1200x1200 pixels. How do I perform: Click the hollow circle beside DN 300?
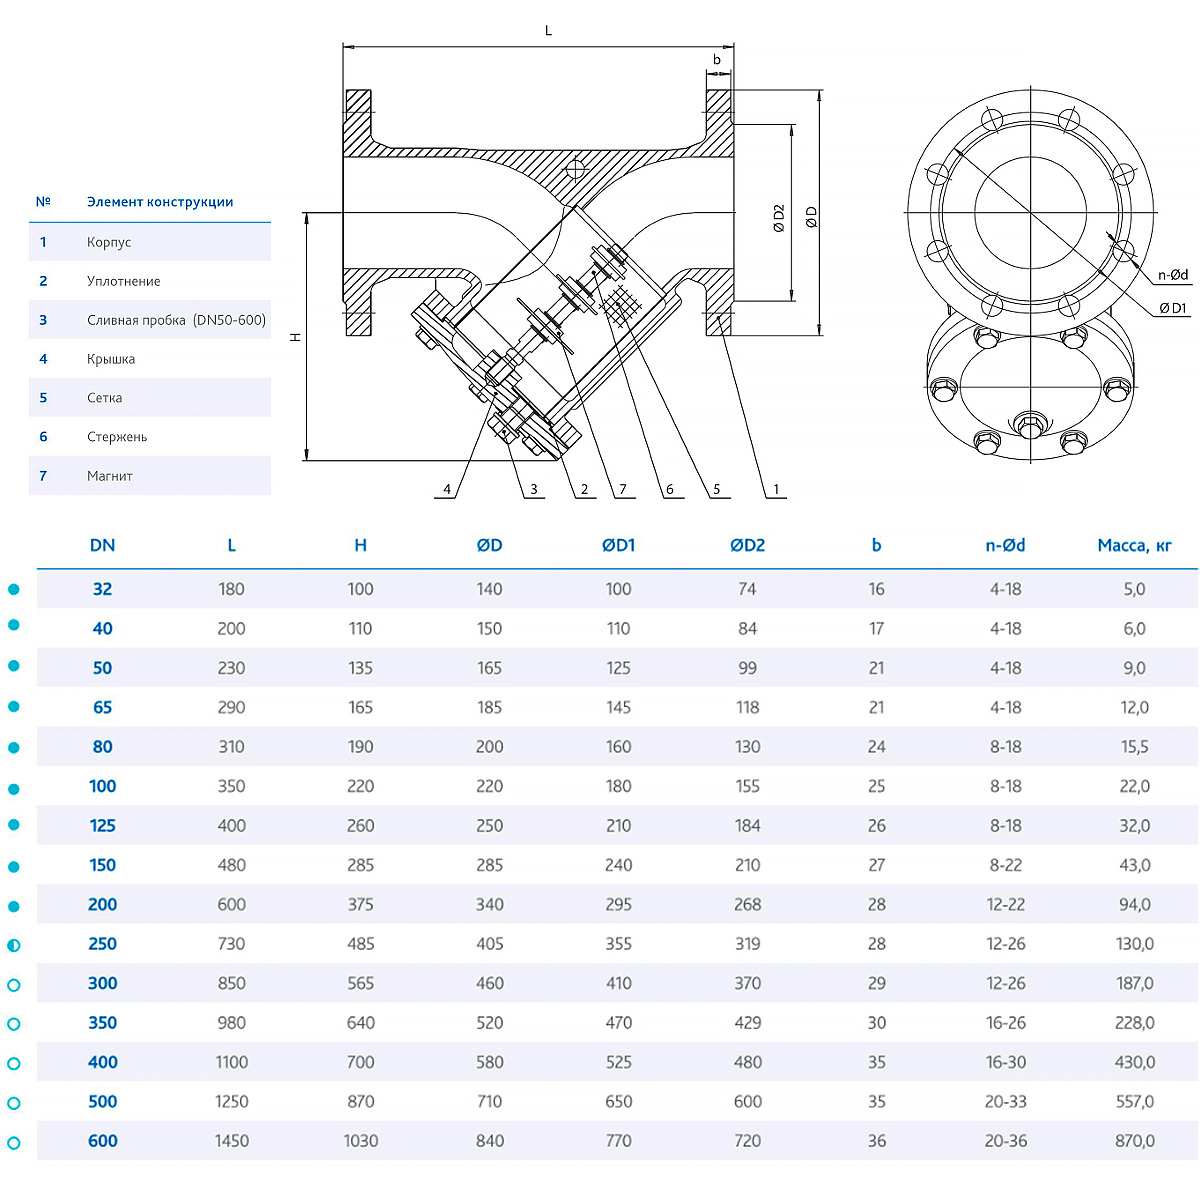[14, 985]
